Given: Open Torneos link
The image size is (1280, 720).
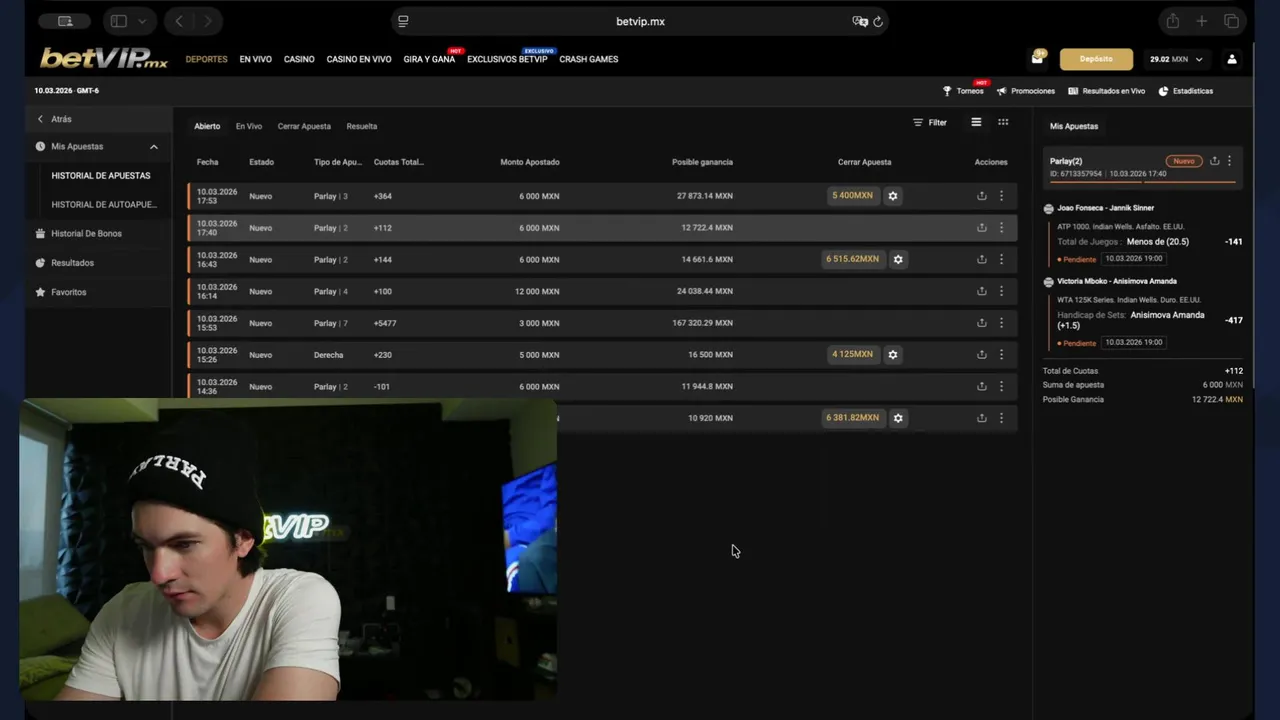Looking at the screenshot, I should coord(964,91).
